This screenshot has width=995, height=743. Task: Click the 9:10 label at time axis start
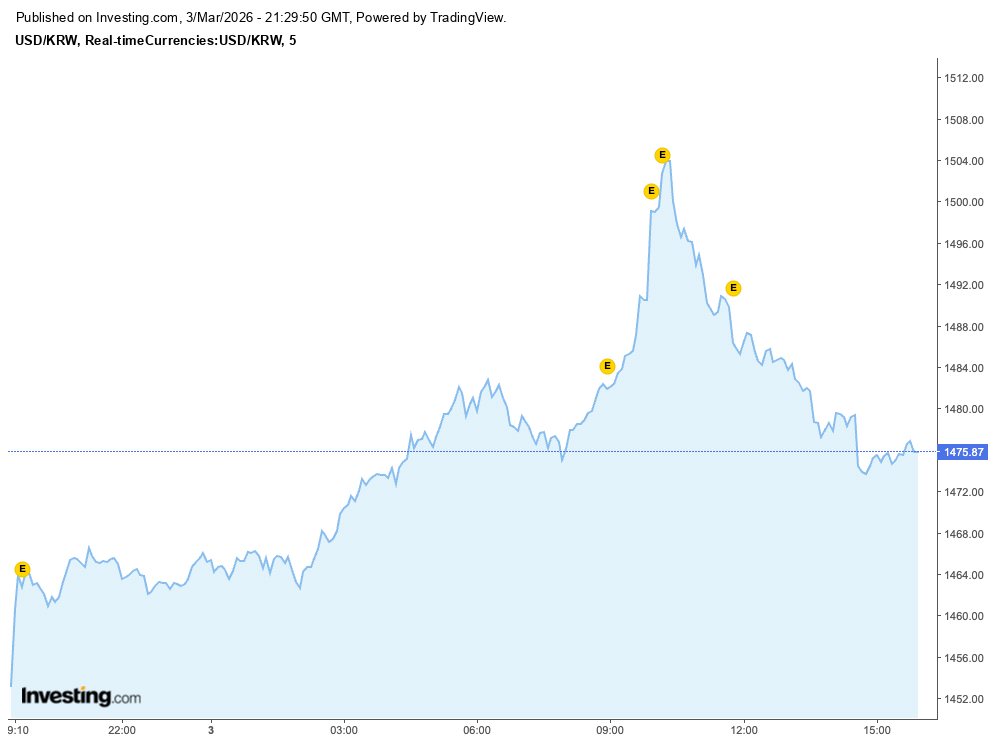(x=20, y=729)
